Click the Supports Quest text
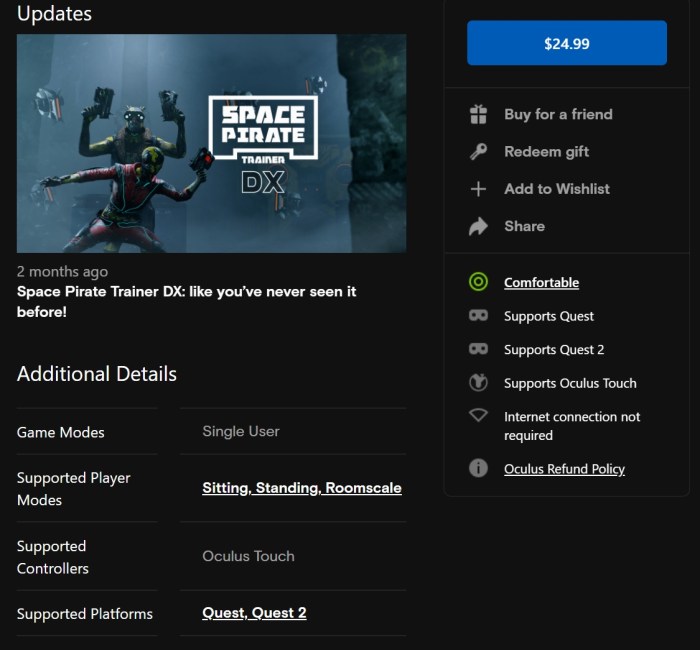Screen dimensions: 700x650 549,316
